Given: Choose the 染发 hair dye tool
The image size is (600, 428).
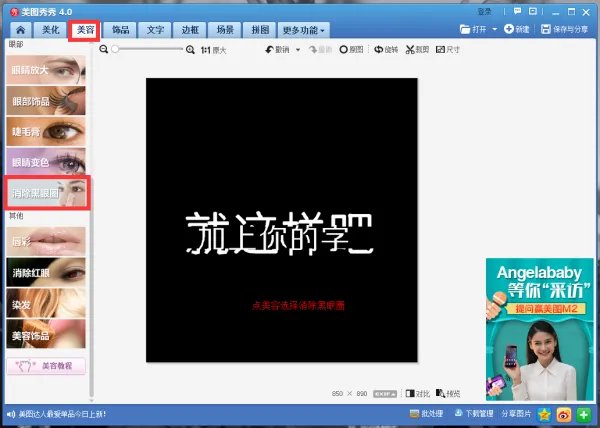Looking at the screenshot, I should [46, 304].
